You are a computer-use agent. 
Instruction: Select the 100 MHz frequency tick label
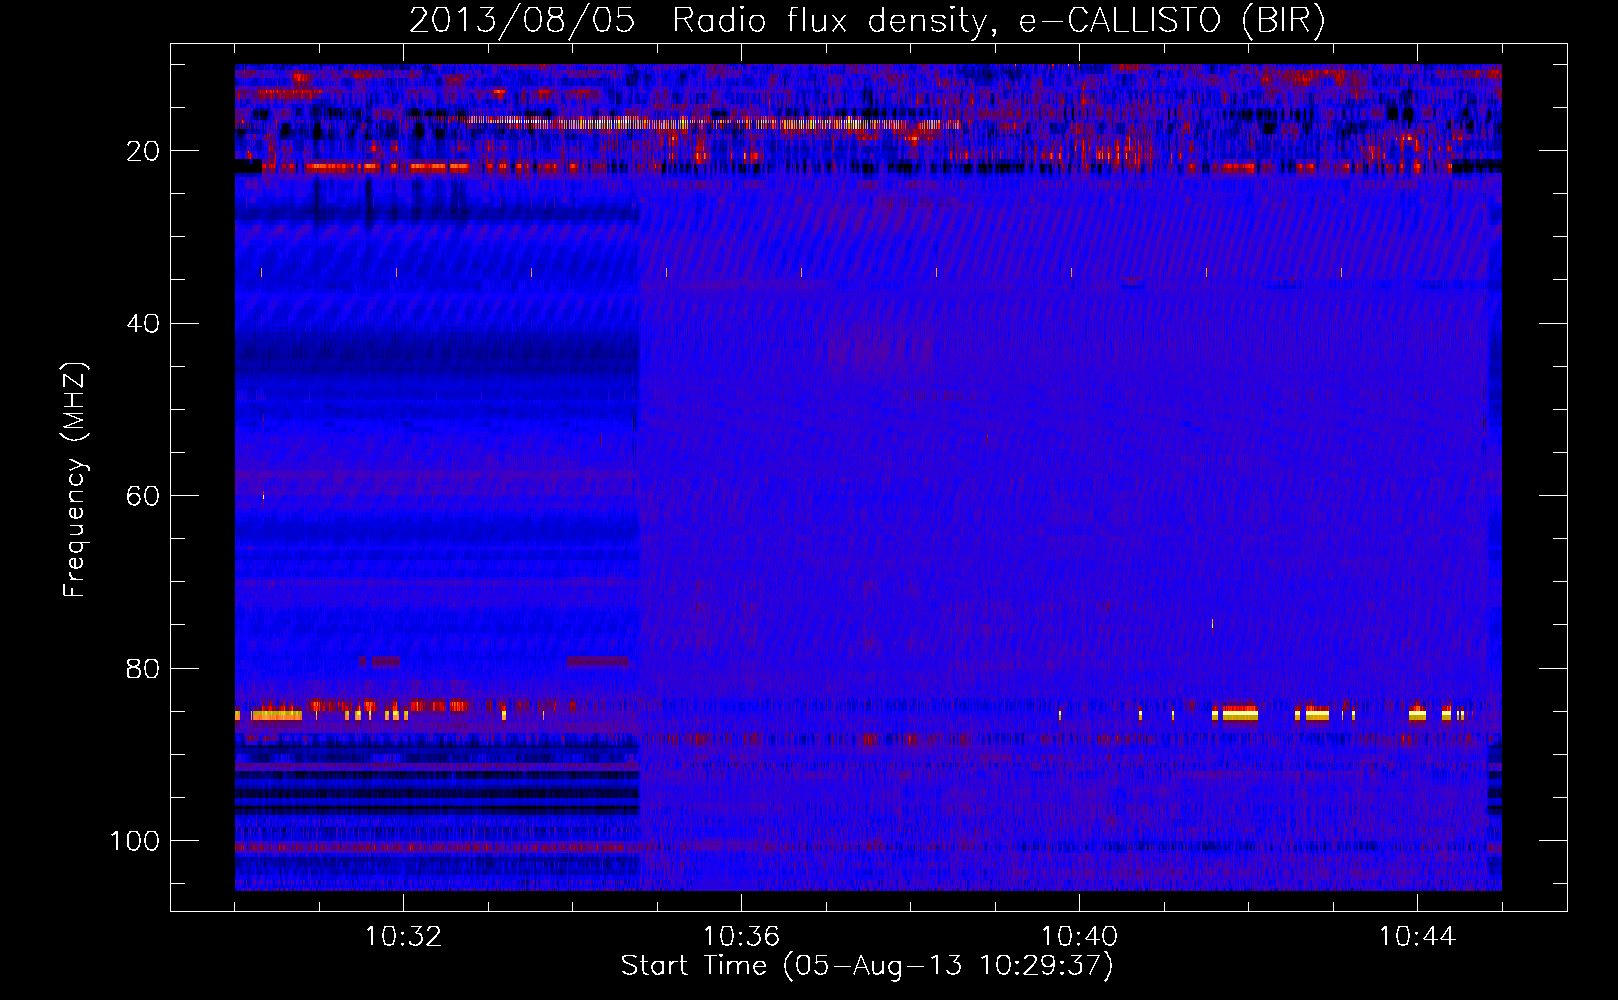tap(136, 841)
